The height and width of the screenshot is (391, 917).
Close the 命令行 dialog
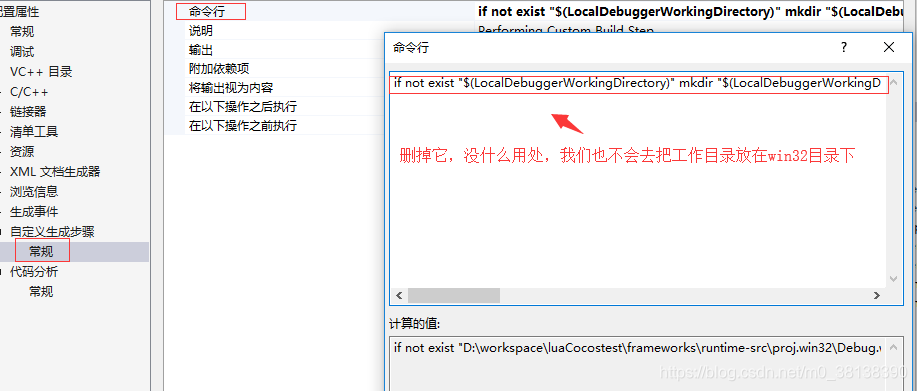pyautogui.click(x=888, y=47)
